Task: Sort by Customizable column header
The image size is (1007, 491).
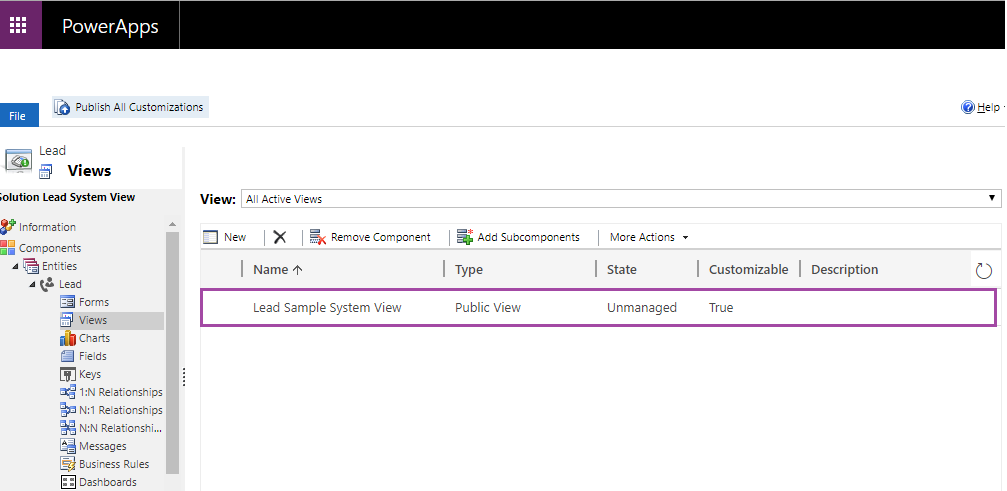Action: click(748, 270)
